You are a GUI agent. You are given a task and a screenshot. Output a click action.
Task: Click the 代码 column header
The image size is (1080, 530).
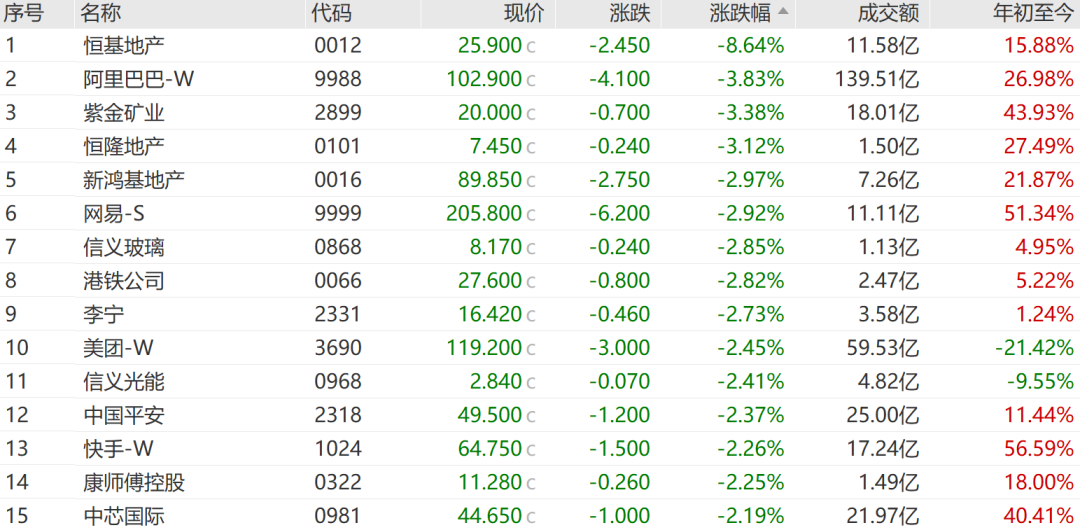tap(331, 13)
